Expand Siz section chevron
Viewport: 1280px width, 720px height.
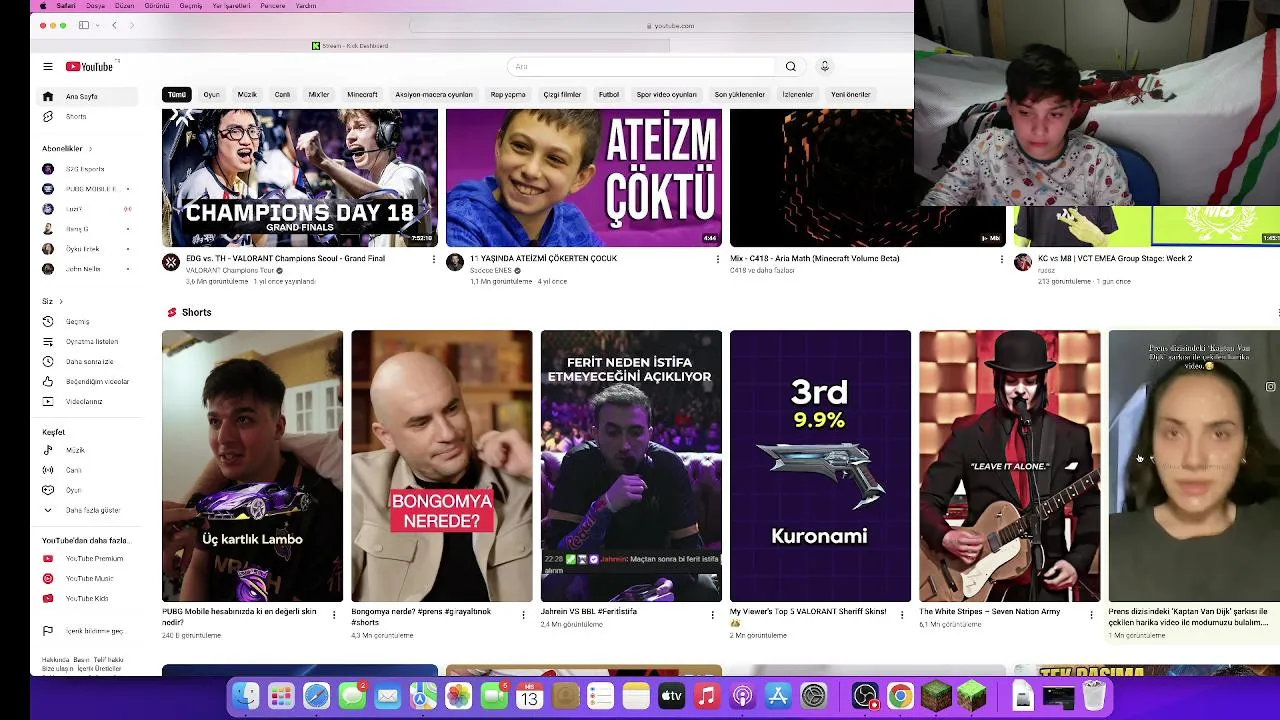(x=60, y=302)
